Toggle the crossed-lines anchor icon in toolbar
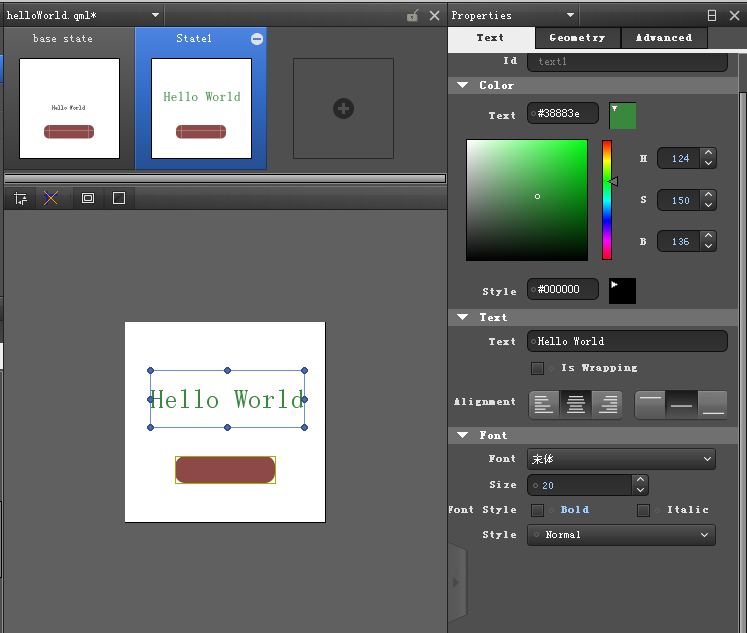The width and height of the screenshot is (747, 633). tap(51, 198)
